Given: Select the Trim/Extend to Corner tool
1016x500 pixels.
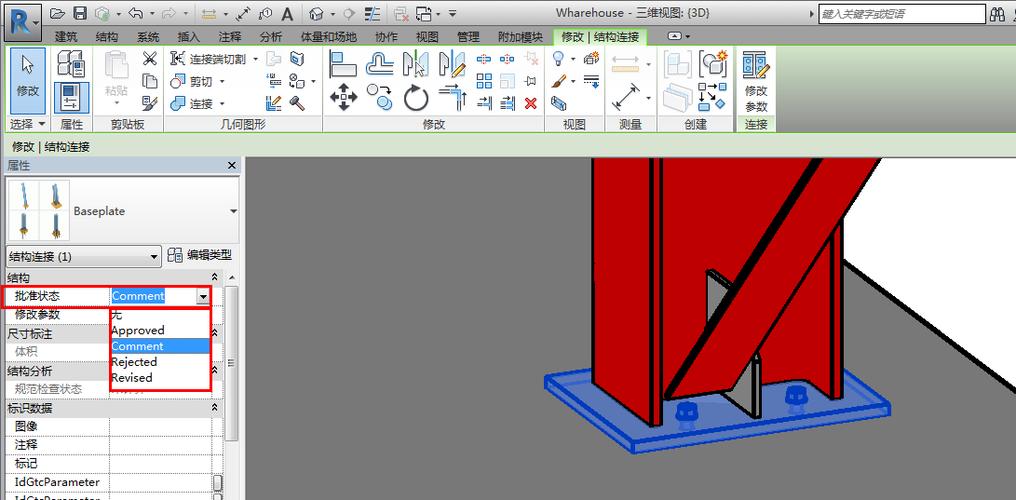Looking at the screenshot, I should 452,98.
